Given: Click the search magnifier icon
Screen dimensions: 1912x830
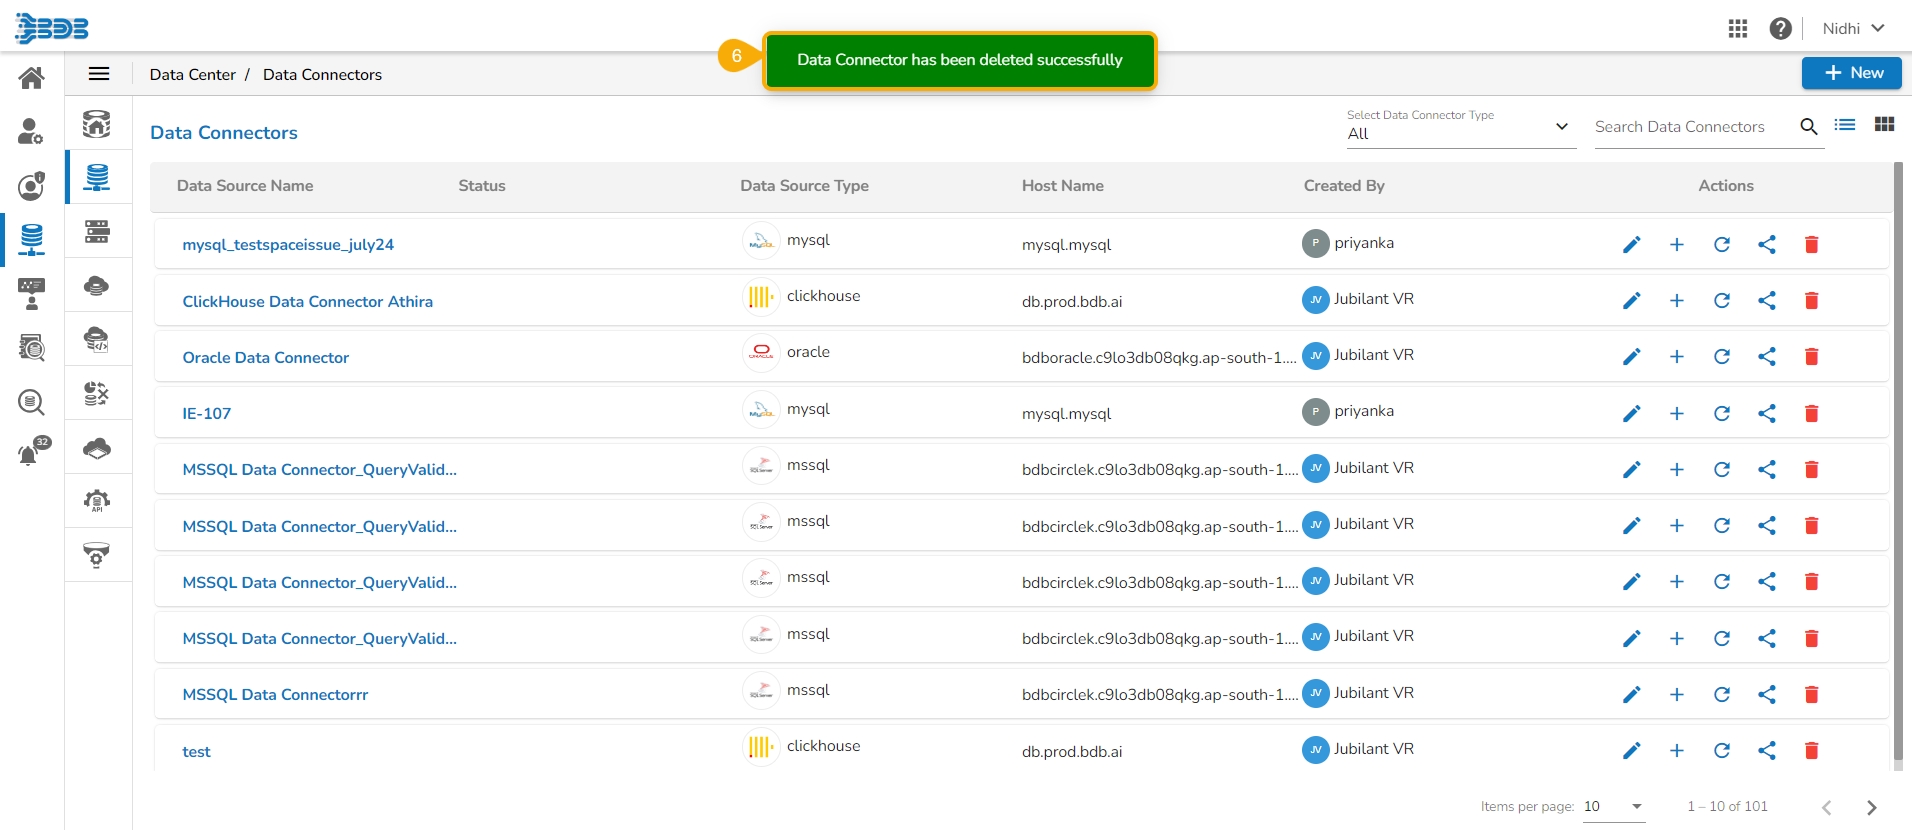Looking at the screenshot, I should 1808,127.
